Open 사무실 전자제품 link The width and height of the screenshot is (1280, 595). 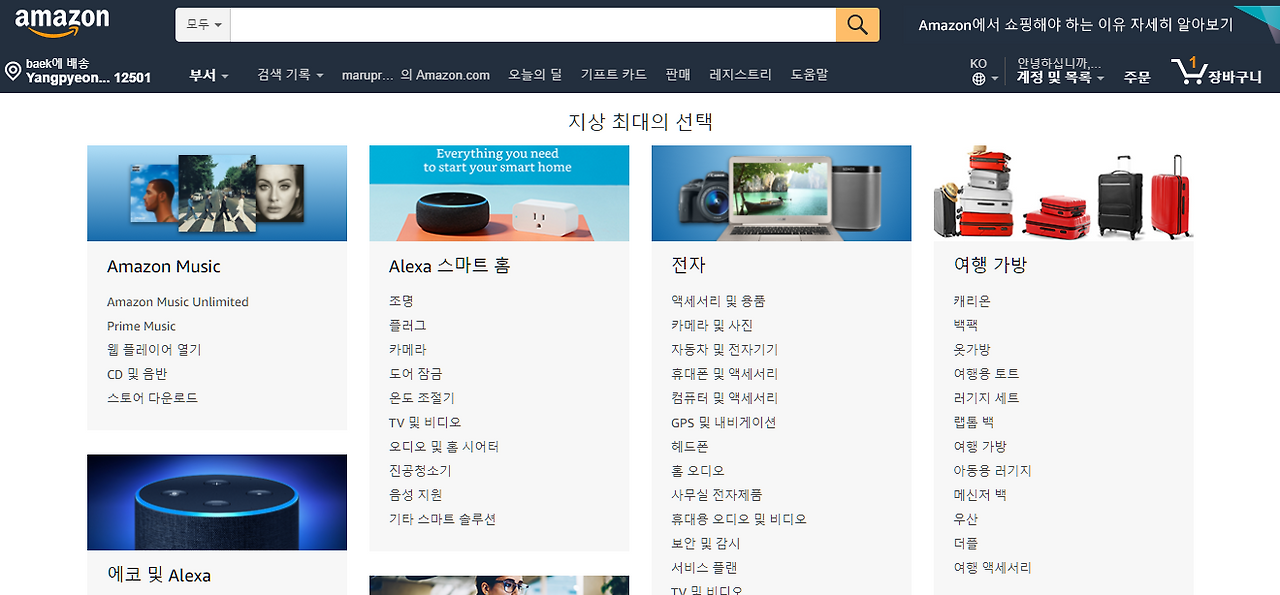717,495
